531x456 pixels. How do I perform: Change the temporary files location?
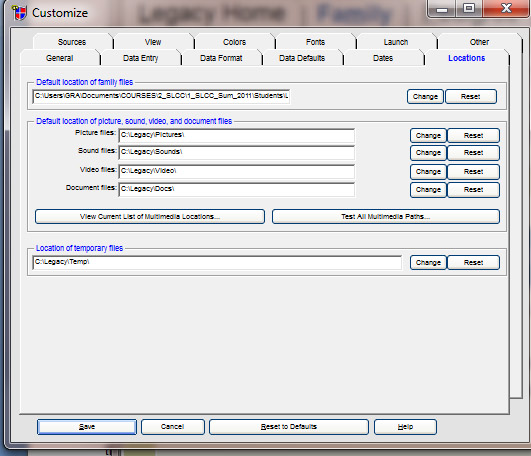(x=428, y=262)
